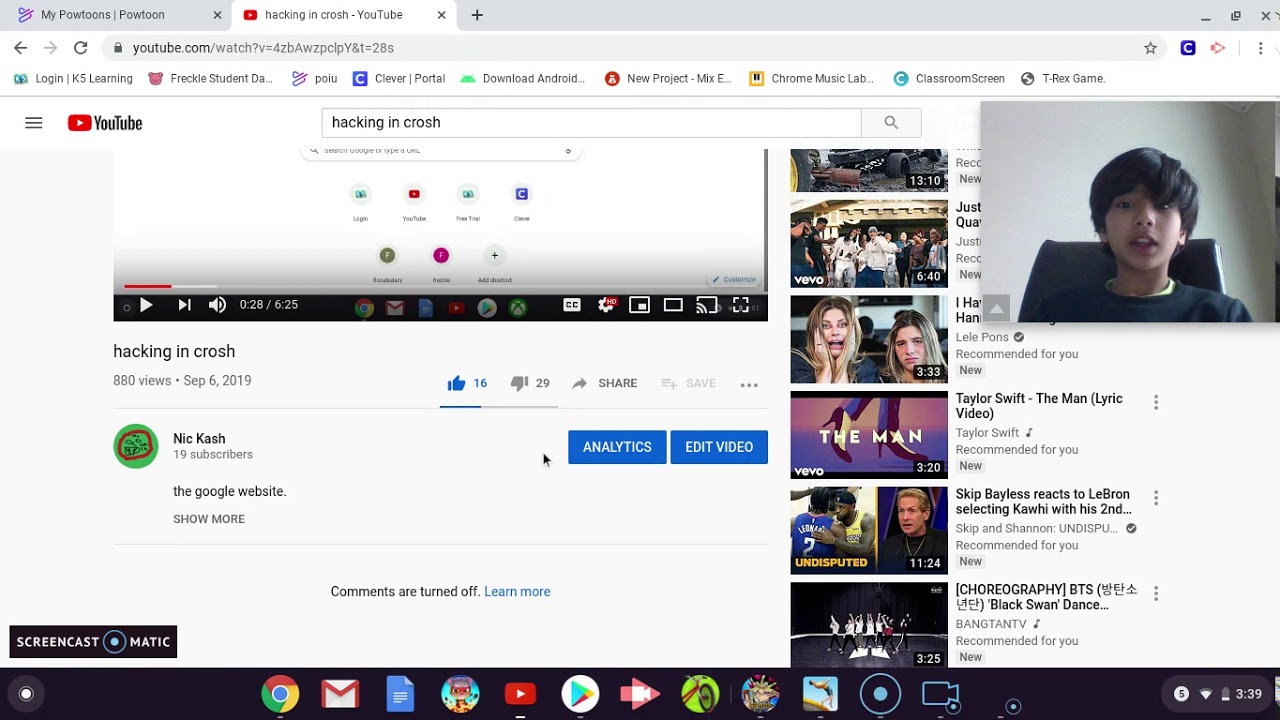Viewport: 1280px width, 720px height.
Task: Cast the video to a TV
Action: pos(707,305)
